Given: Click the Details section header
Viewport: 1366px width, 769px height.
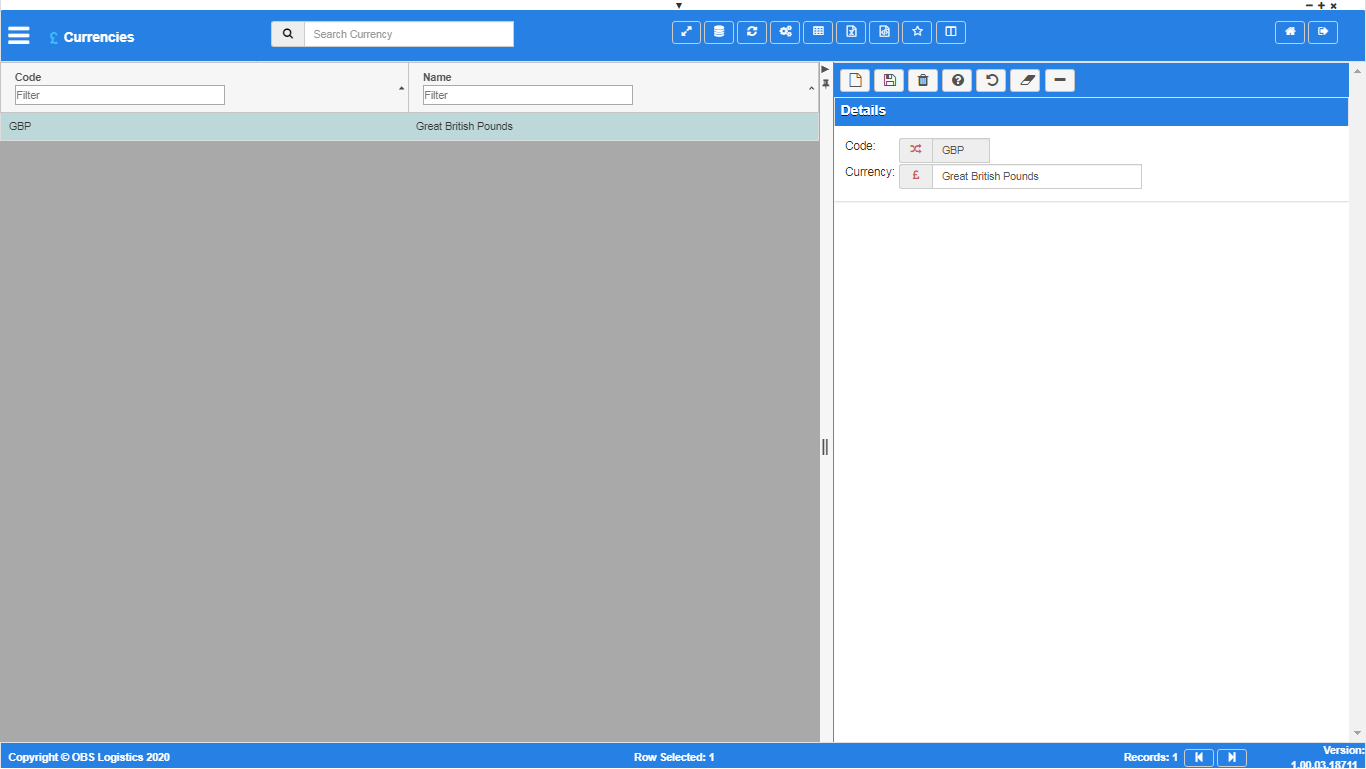Looking at the screenshot, I should 1092,111.
